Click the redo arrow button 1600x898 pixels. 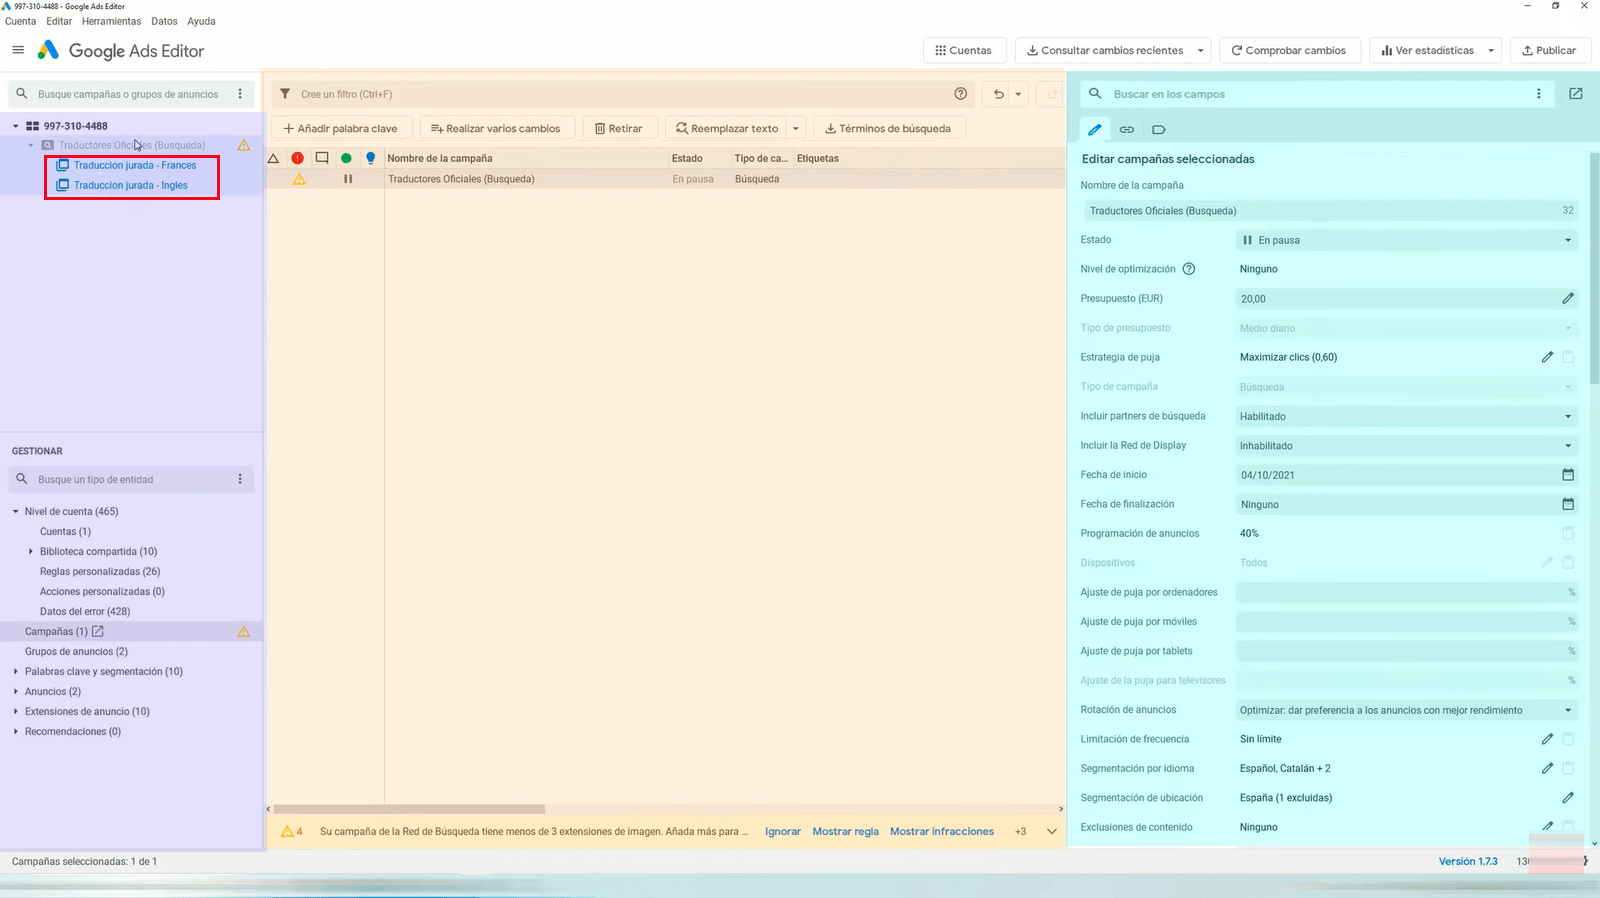coord(1051,94)
